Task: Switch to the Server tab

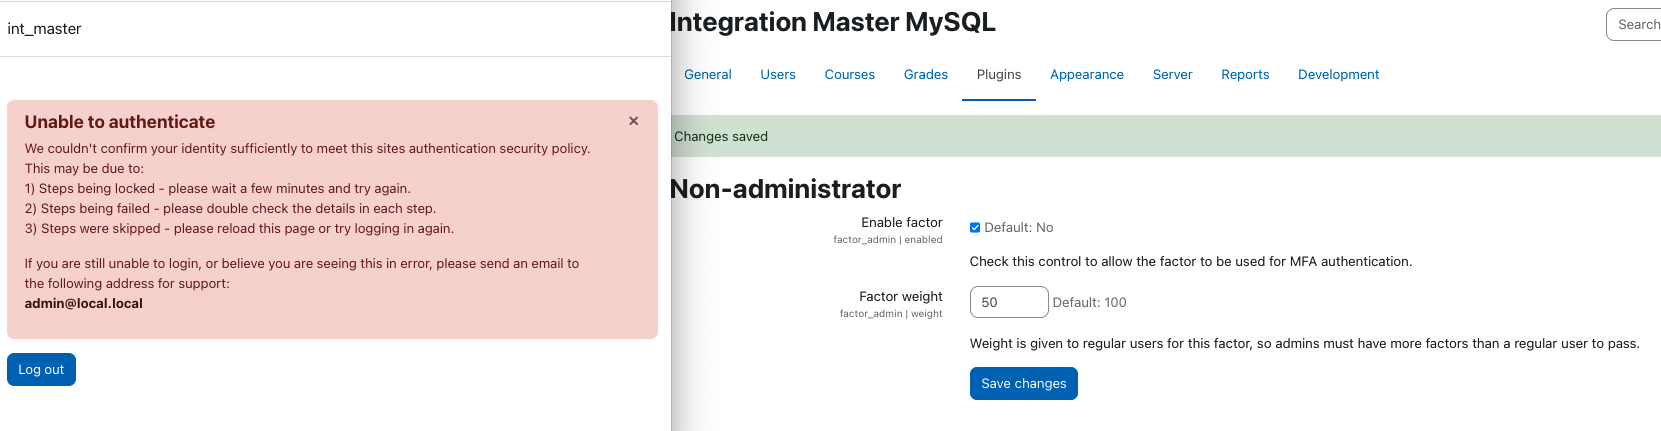Action: point(1172,75)
